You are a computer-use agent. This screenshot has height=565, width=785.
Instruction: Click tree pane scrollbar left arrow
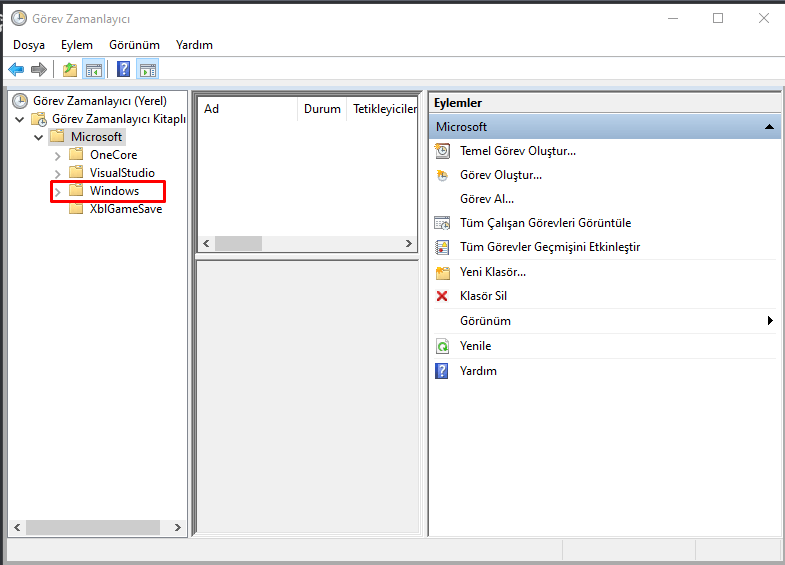[17, 527]
